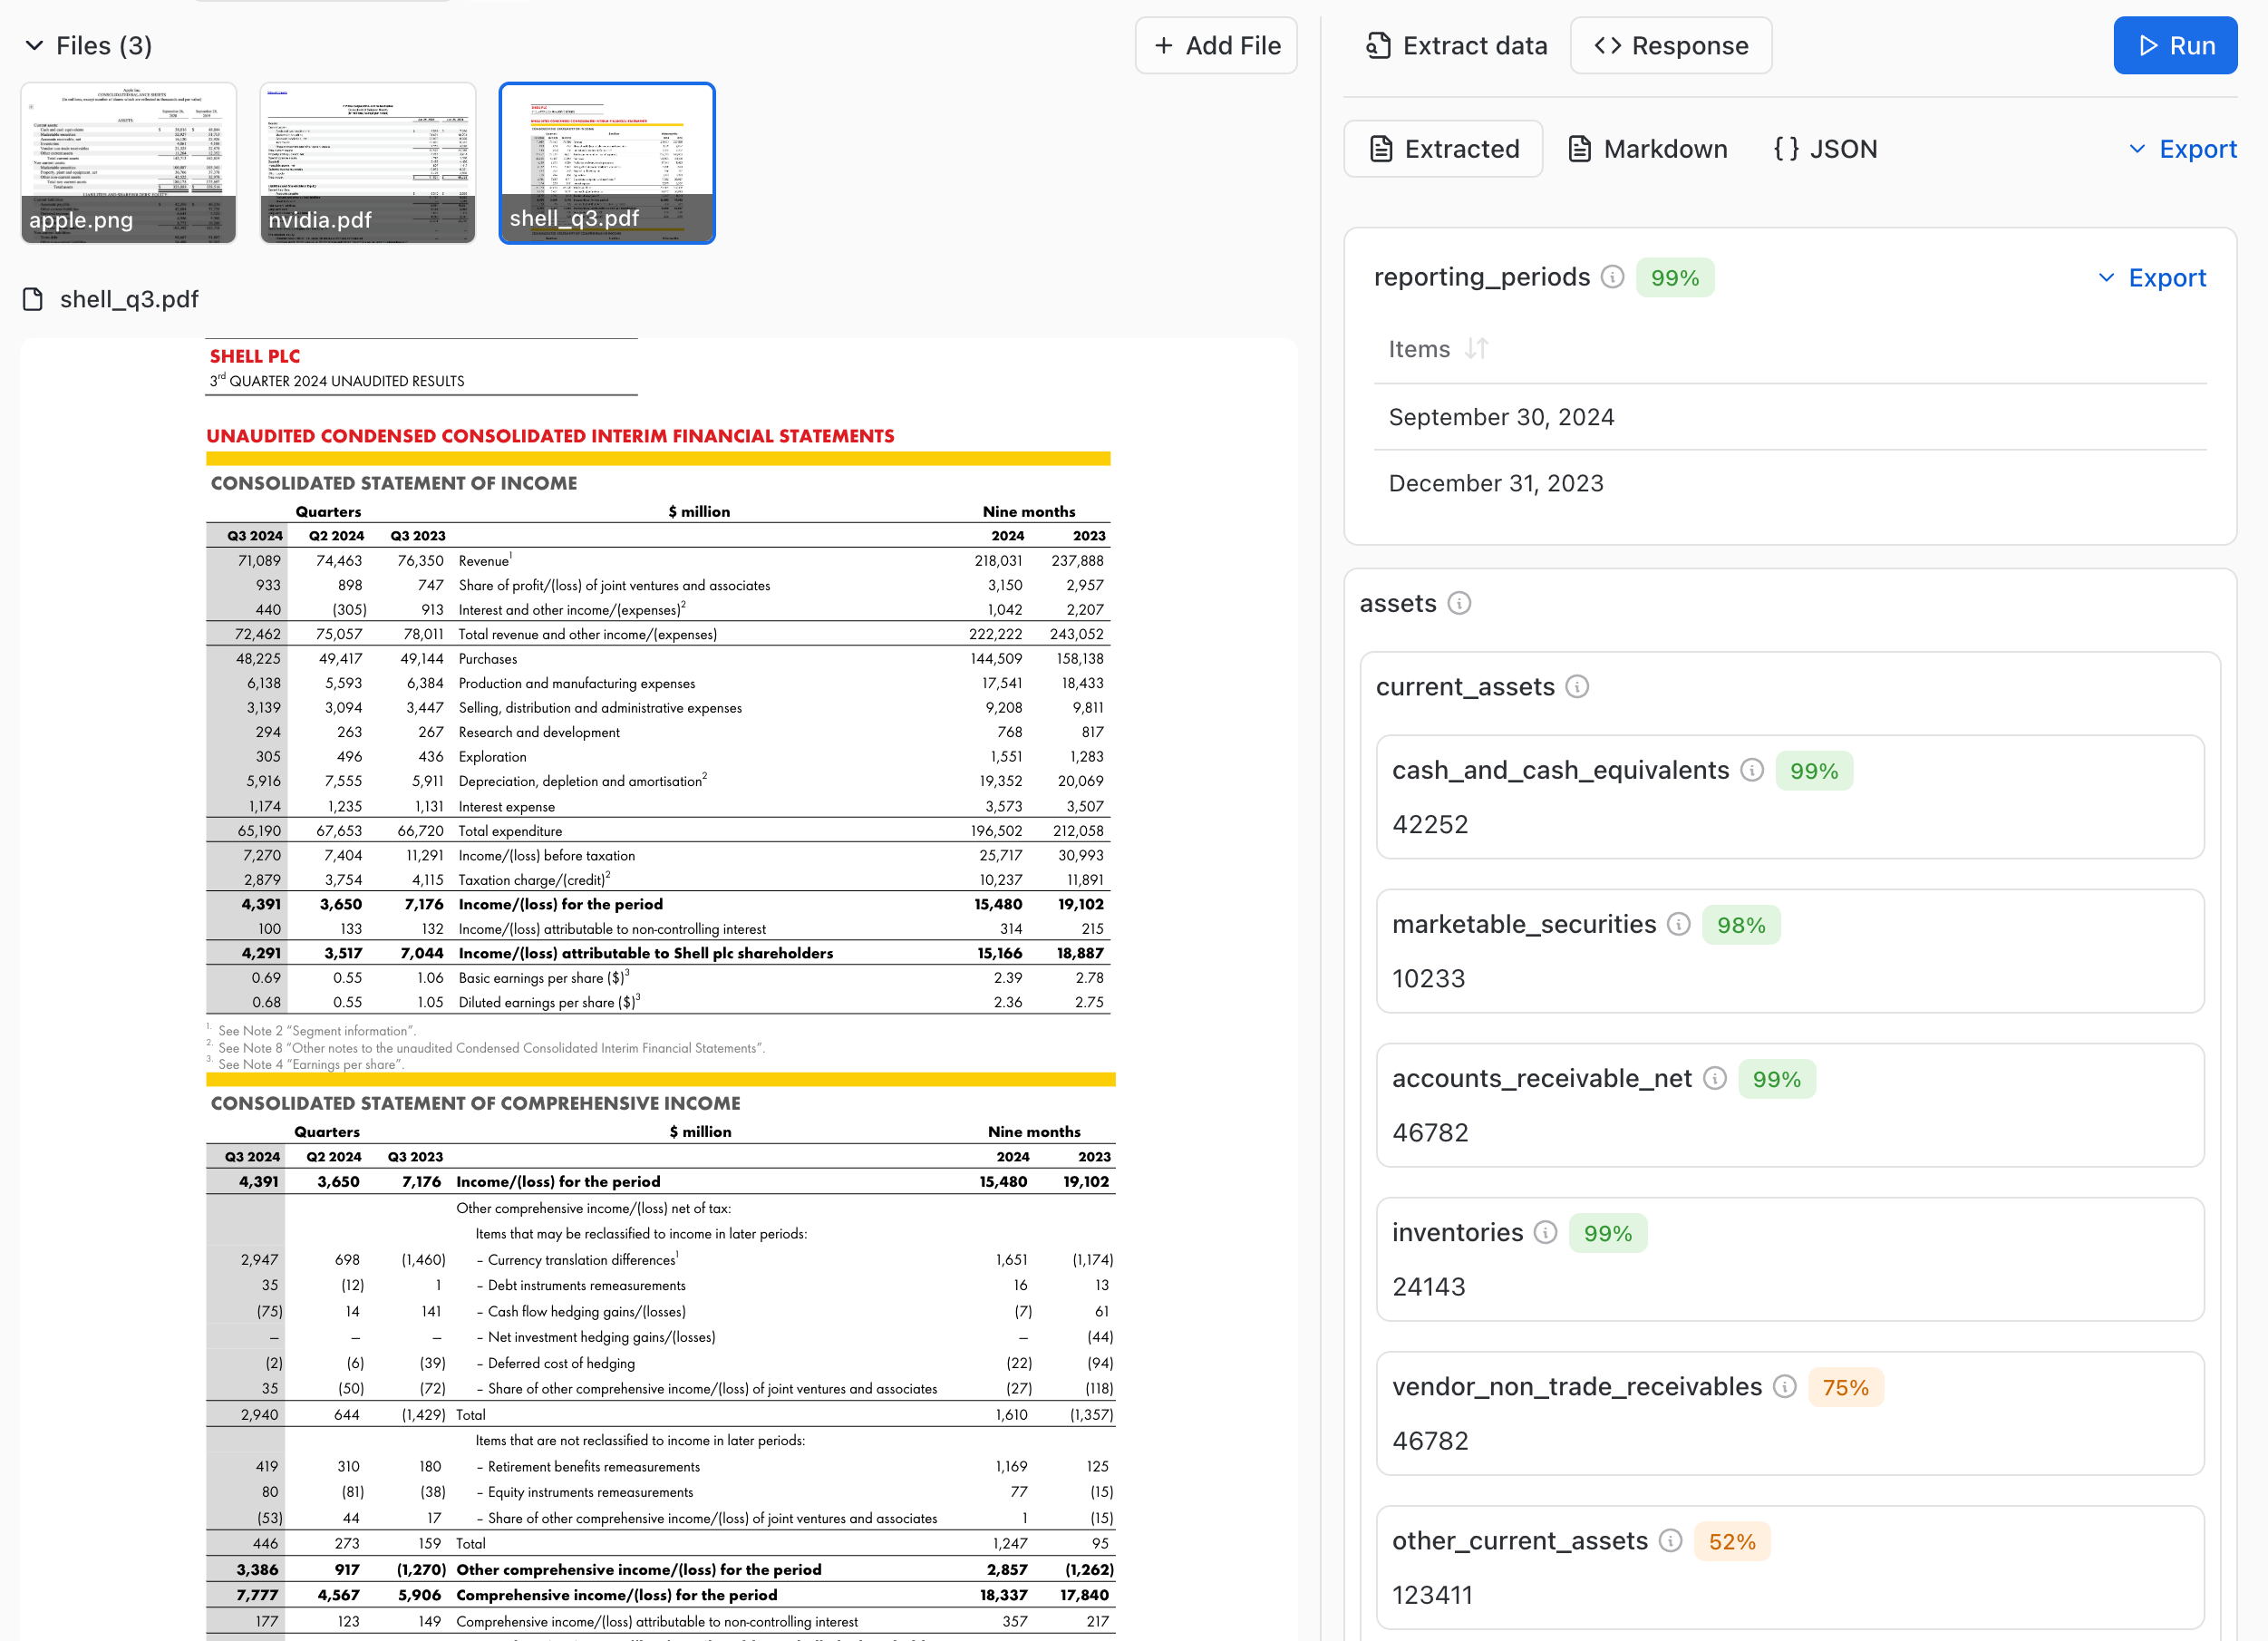Click info icon beside marketable_securities

(1679, 924)
